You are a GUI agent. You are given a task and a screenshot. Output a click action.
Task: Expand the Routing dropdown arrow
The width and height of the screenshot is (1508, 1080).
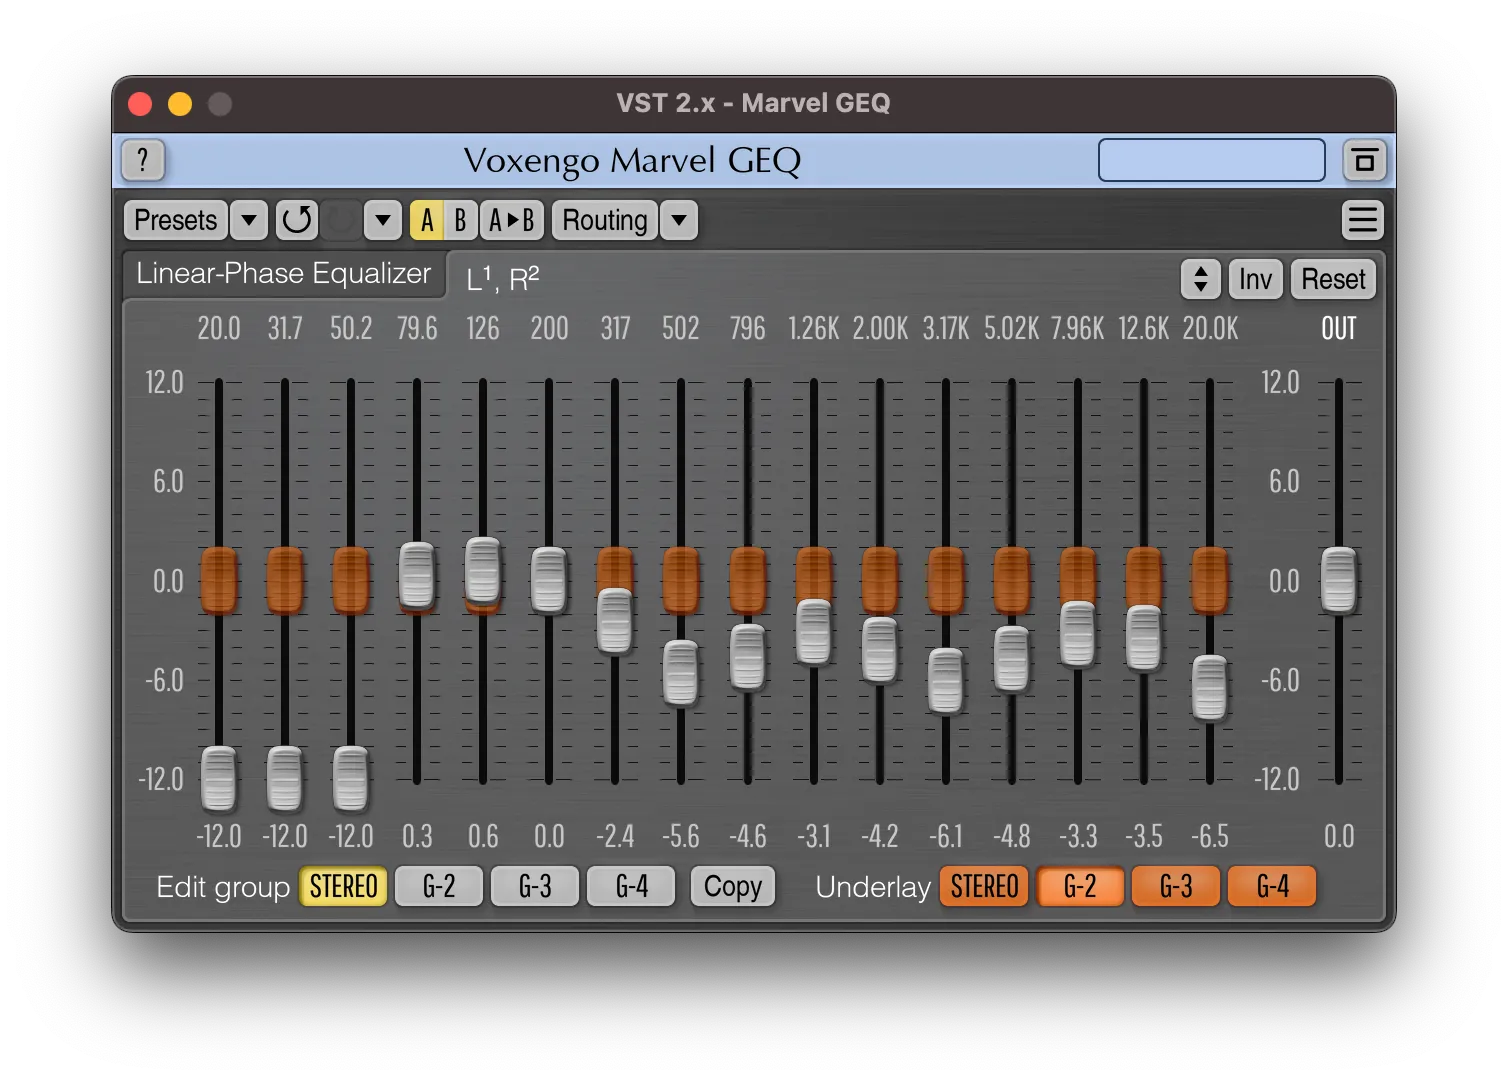point(679,220)
